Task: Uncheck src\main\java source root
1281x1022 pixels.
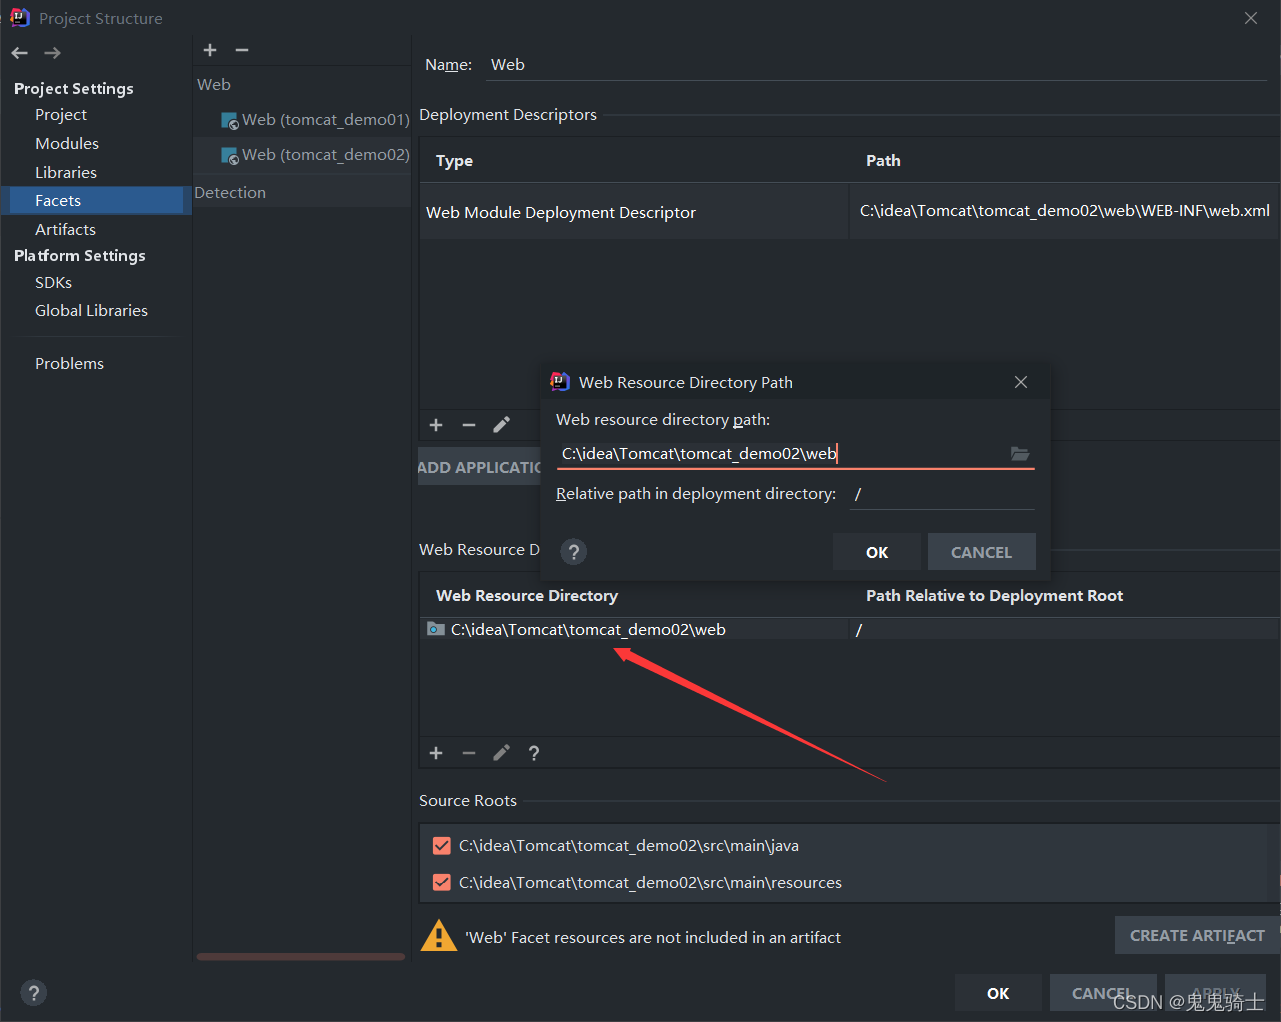Action: click(442, 846)
